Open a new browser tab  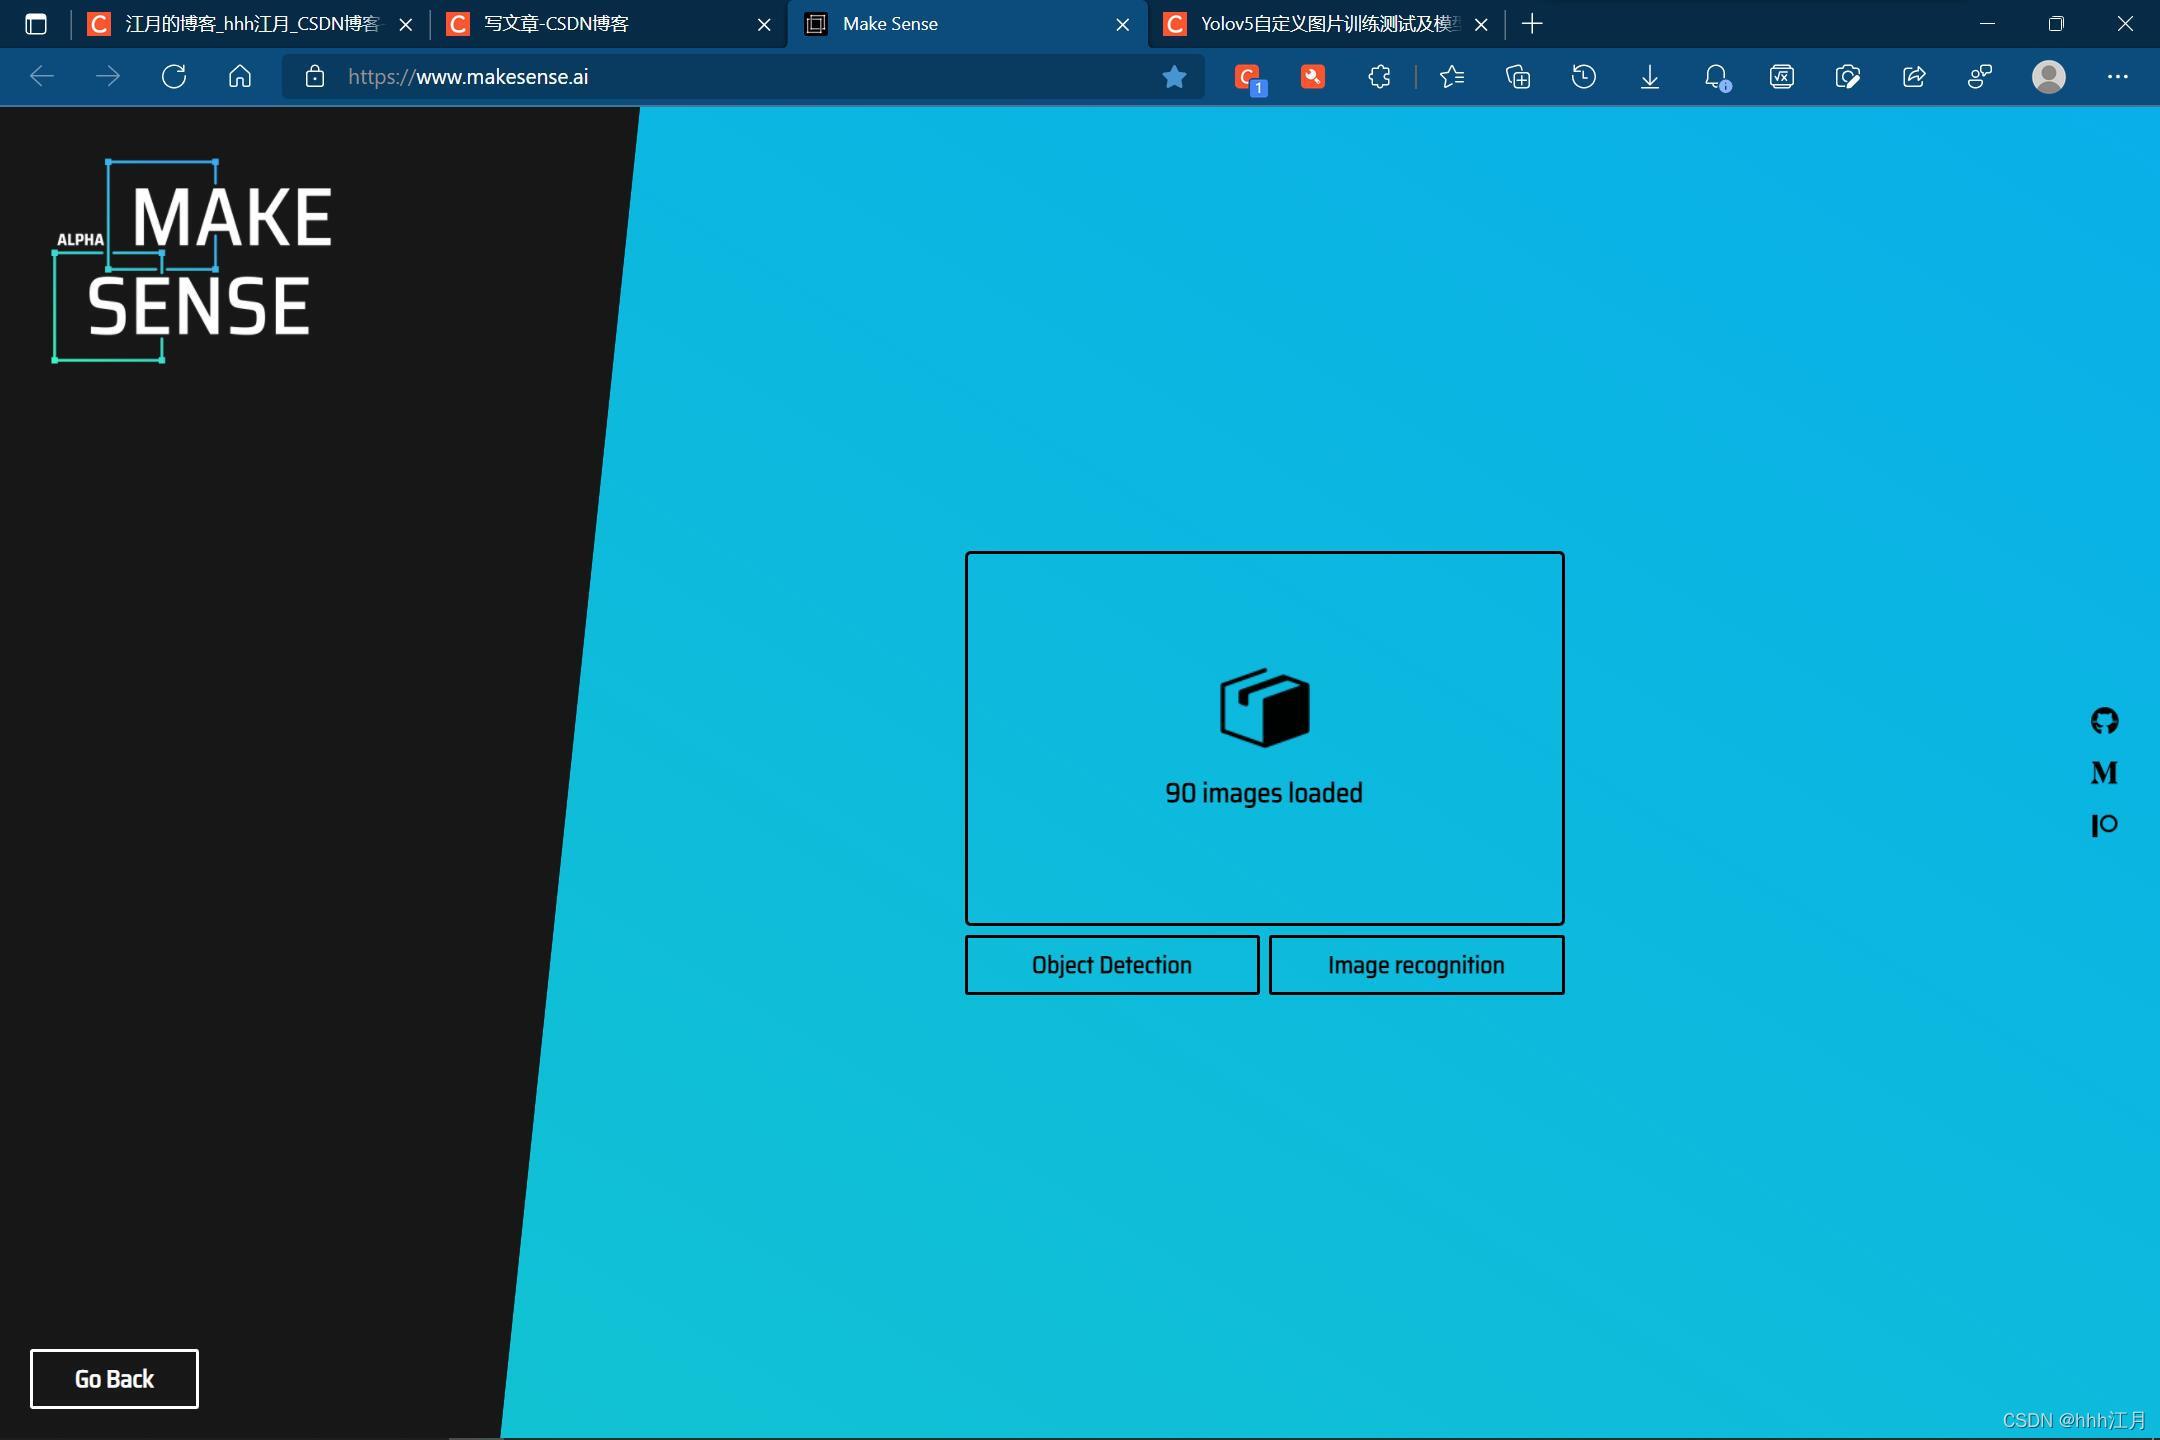(x=1532, y=24)
